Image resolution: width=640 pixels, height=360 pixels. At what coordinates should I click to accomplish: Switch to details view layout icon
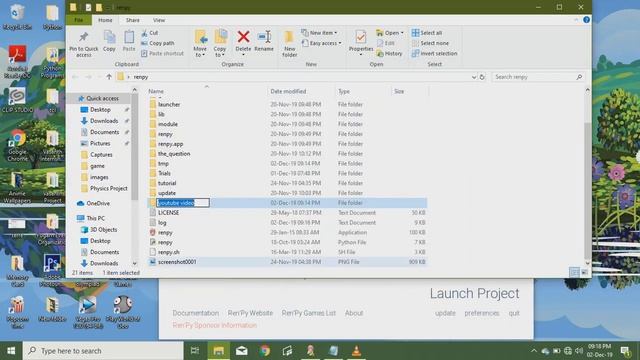tap(574, 272)
